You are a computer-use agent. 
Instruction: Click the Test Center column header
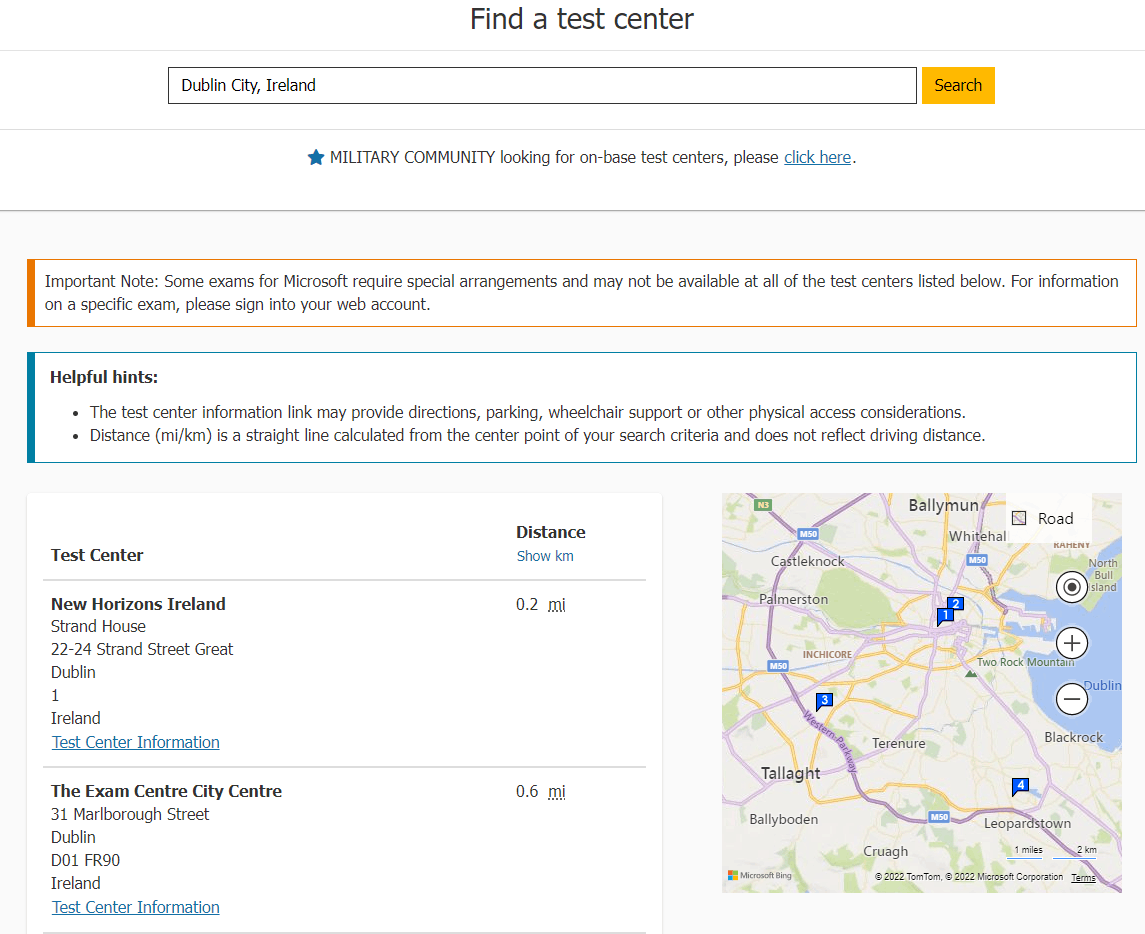97,555
